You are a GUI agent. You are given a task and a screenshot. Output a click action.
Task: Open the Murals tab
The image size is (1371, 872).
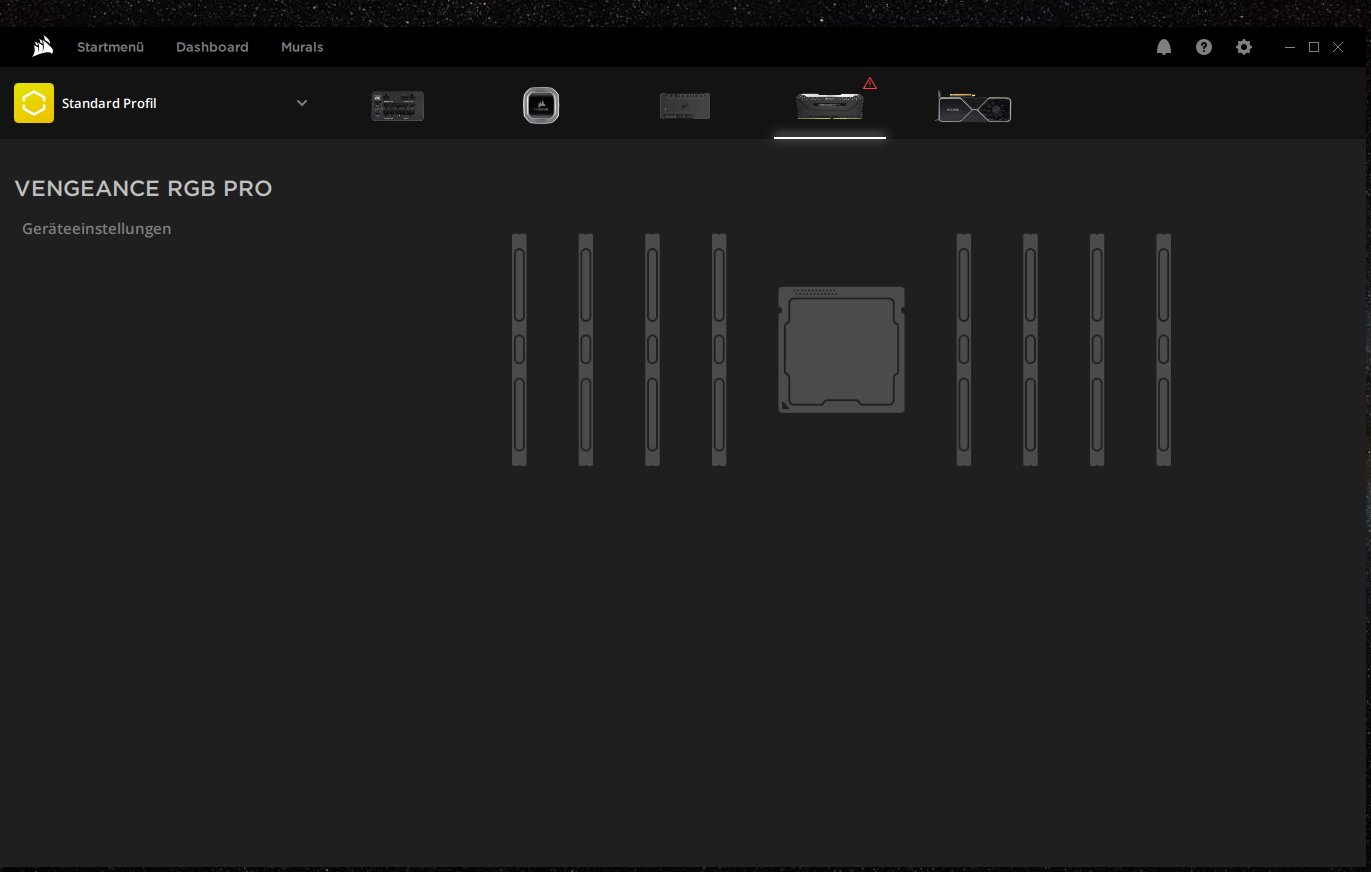coord(302,47)
